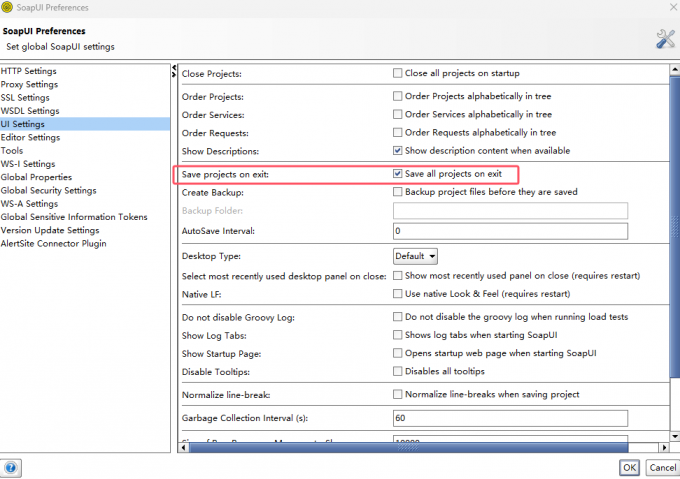Open Editor Settings category

(x=85, y=137)
